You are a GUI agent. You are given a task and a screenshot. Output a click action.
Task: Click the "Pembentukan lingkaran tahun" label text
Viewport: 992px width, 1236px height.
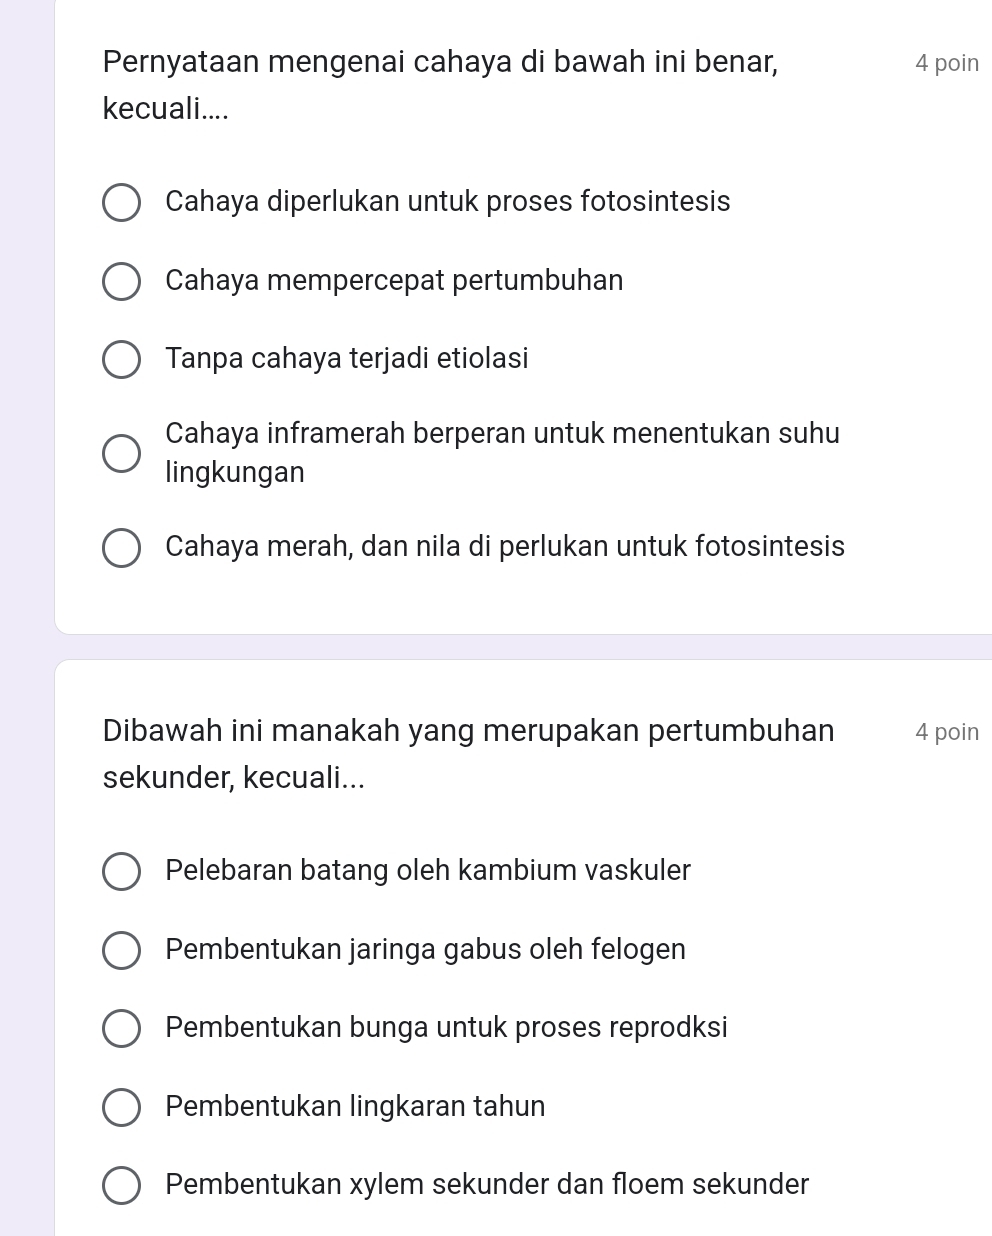point(356,1106)
